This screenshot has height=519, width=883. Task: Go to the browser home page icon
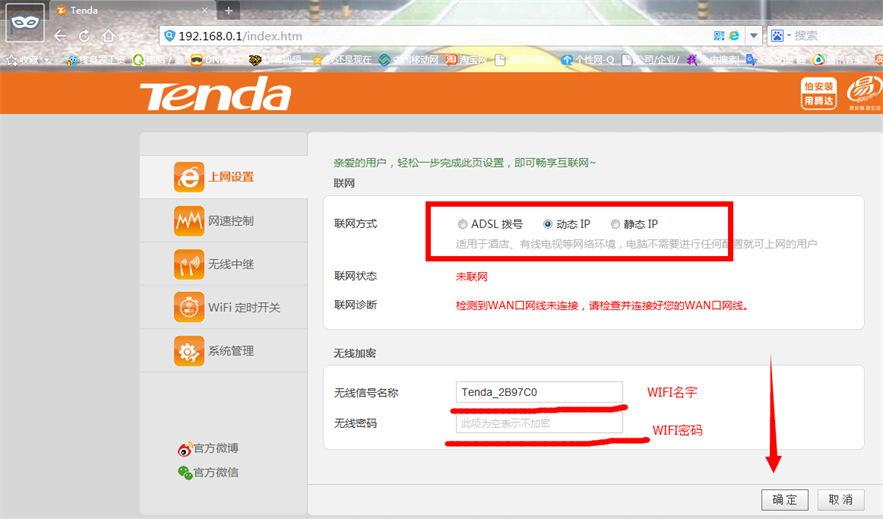click(109, 36)
